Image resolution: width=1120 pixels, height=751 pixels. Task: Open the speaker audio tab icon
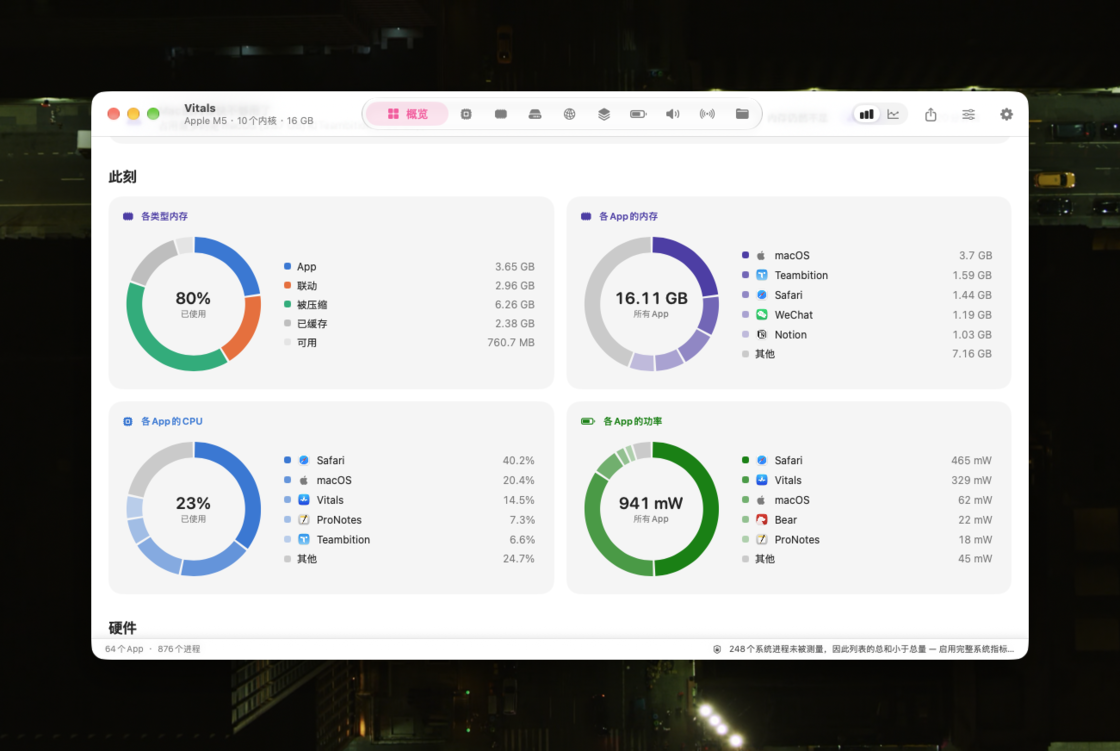(x=672, y=114)
